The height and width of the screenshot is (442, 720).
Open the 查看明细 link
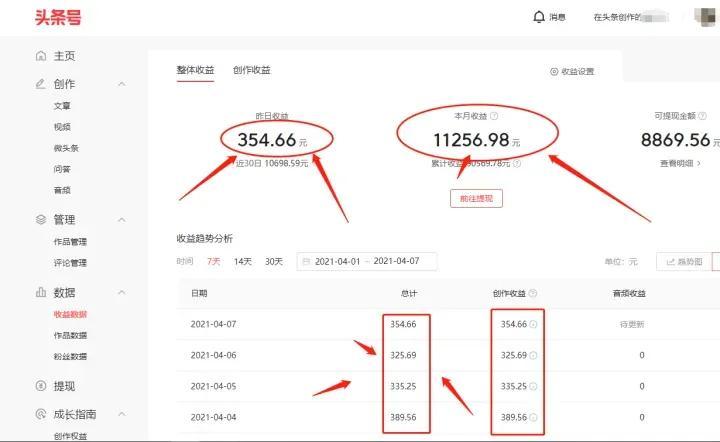coord(680,163)
